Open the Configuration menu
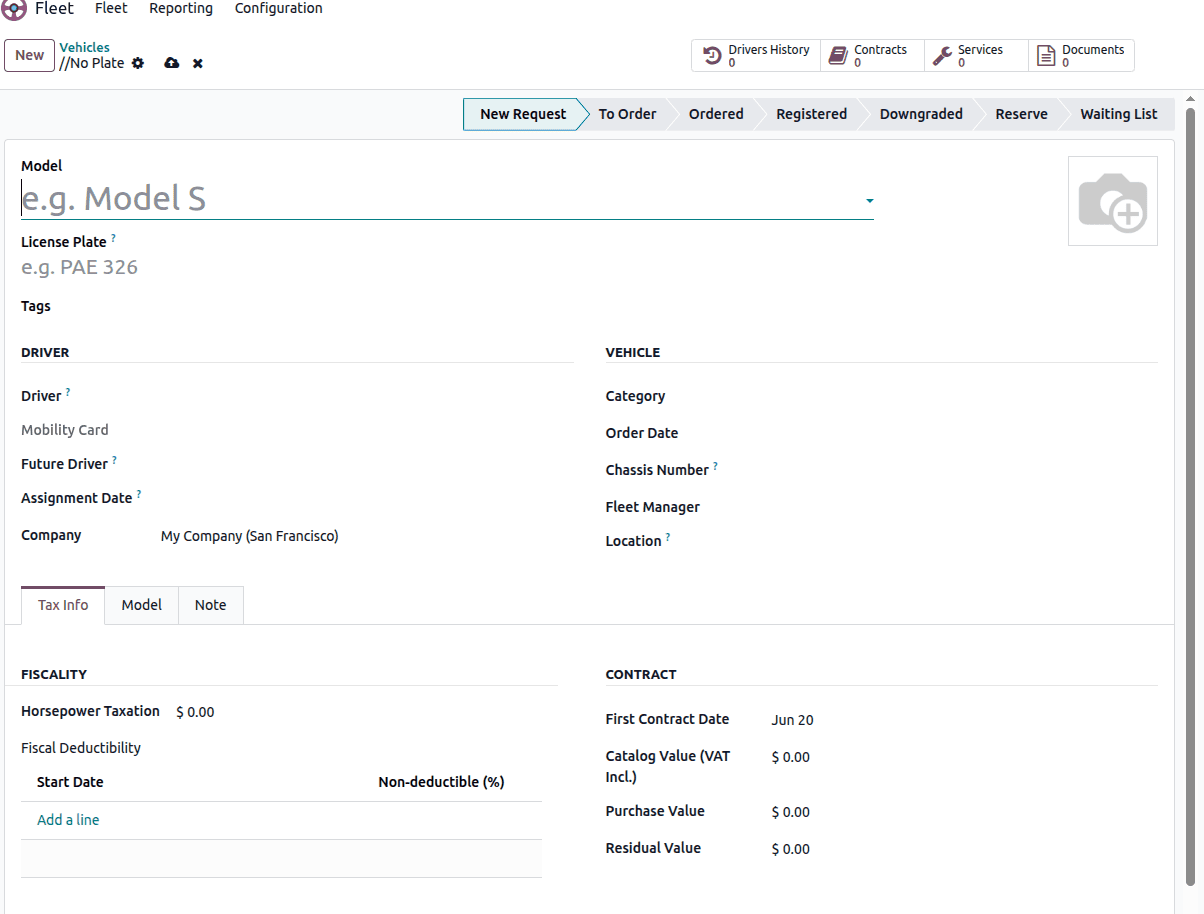 278,8
